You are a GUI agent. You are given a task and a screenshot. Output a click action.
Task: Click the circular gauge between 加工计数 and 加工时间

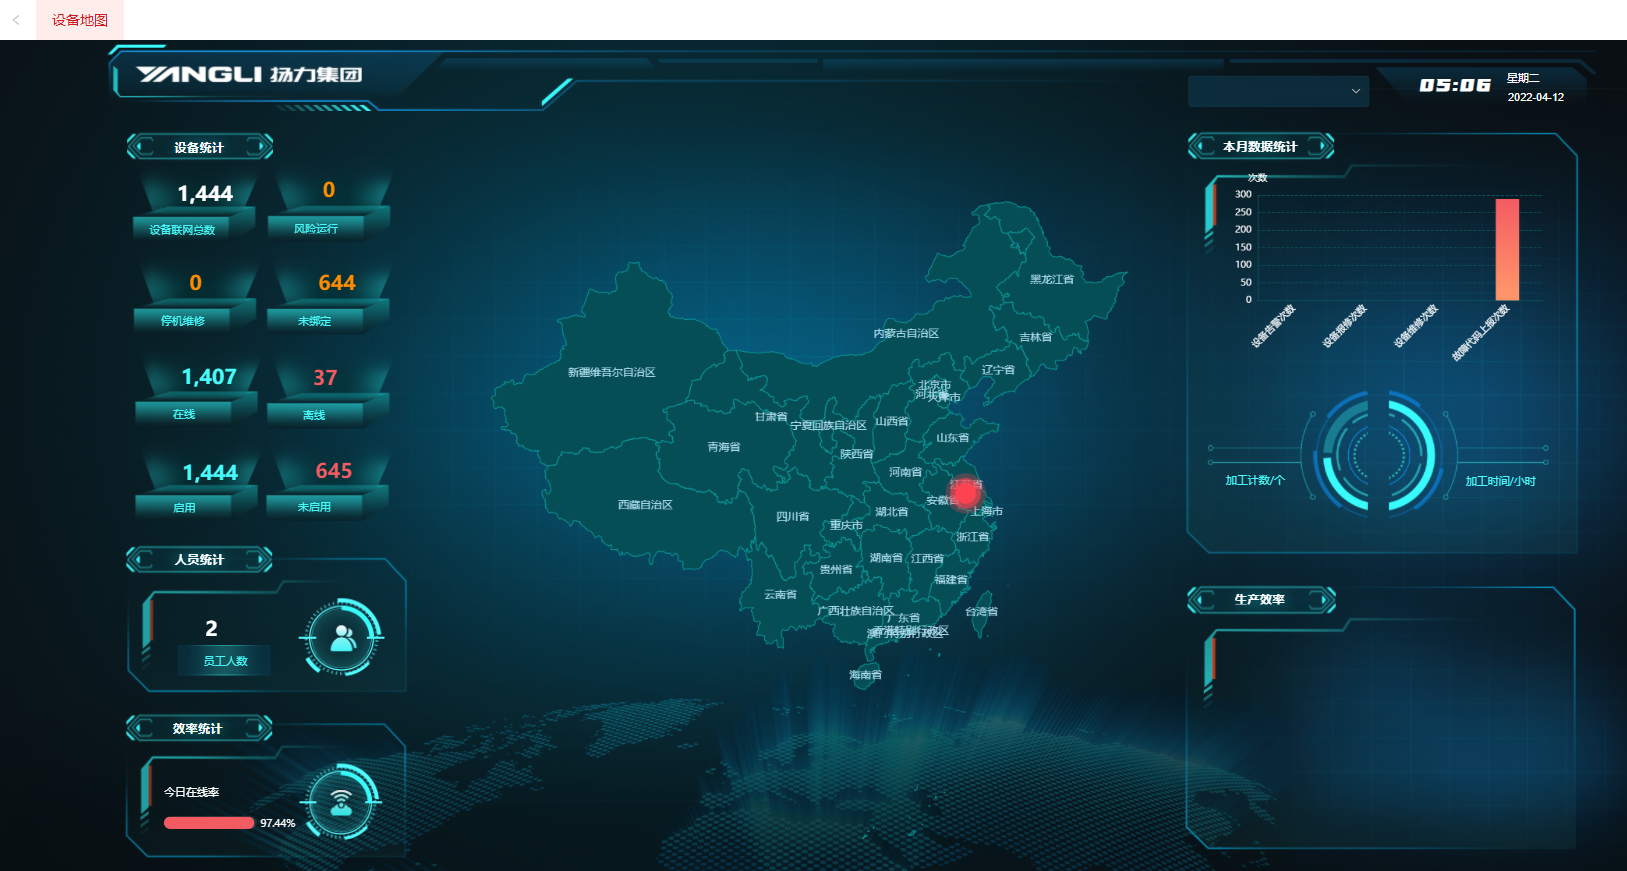tap(1379, 453)
